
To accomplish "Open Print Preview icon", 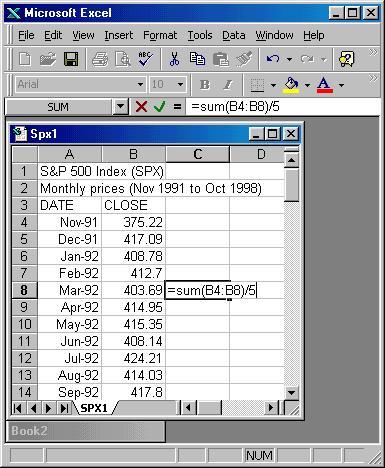I will click(x=123, y=60).
